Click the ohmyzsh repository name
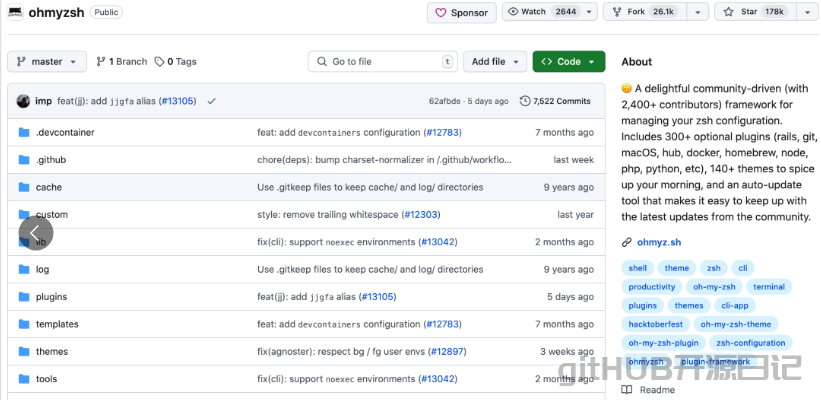 click(x=56, y=13)
